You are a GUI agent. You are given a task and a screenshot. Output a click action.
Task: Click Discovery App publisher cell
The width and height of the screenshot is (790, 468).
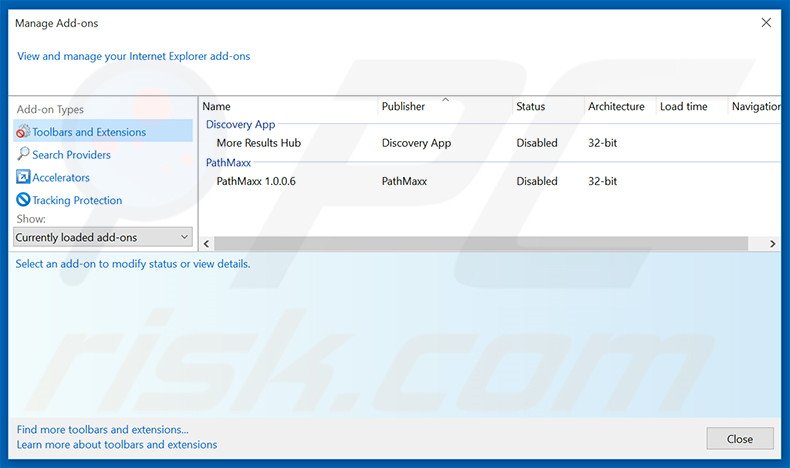[x=416, y=143]
